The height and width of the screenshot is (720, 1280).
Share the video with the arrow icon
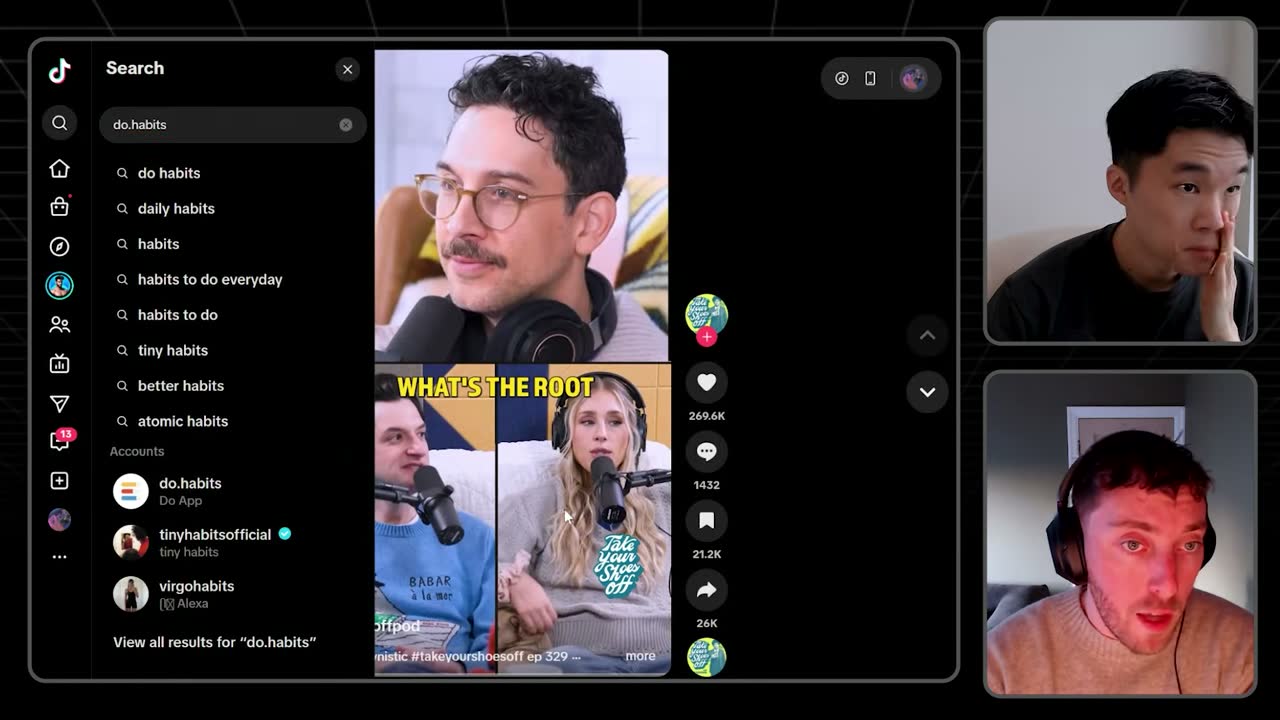click(706, 590)
